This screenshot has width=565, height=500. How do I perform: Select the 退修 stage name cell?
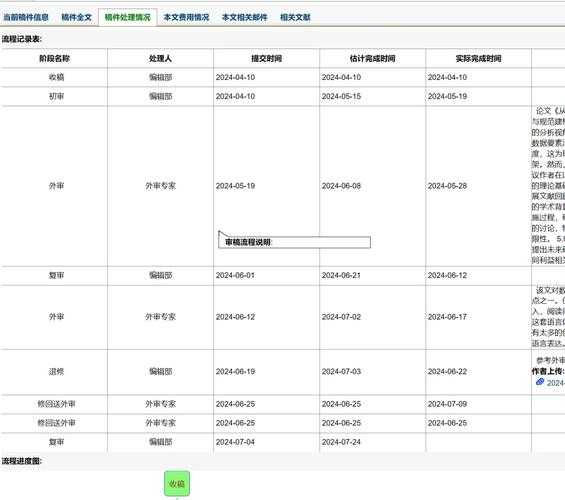pyautogui.click(x=56, y=371)
